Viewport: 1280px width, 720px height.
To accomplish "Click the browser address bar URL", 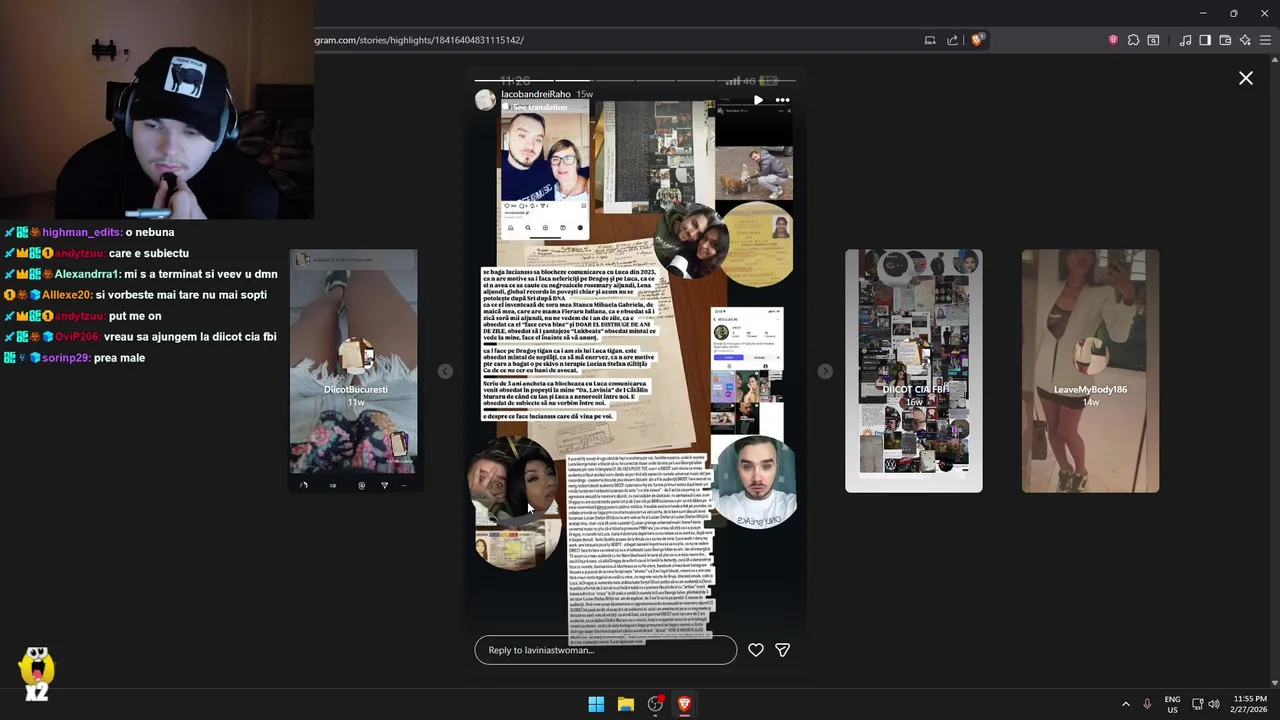I will click(418, 40).
